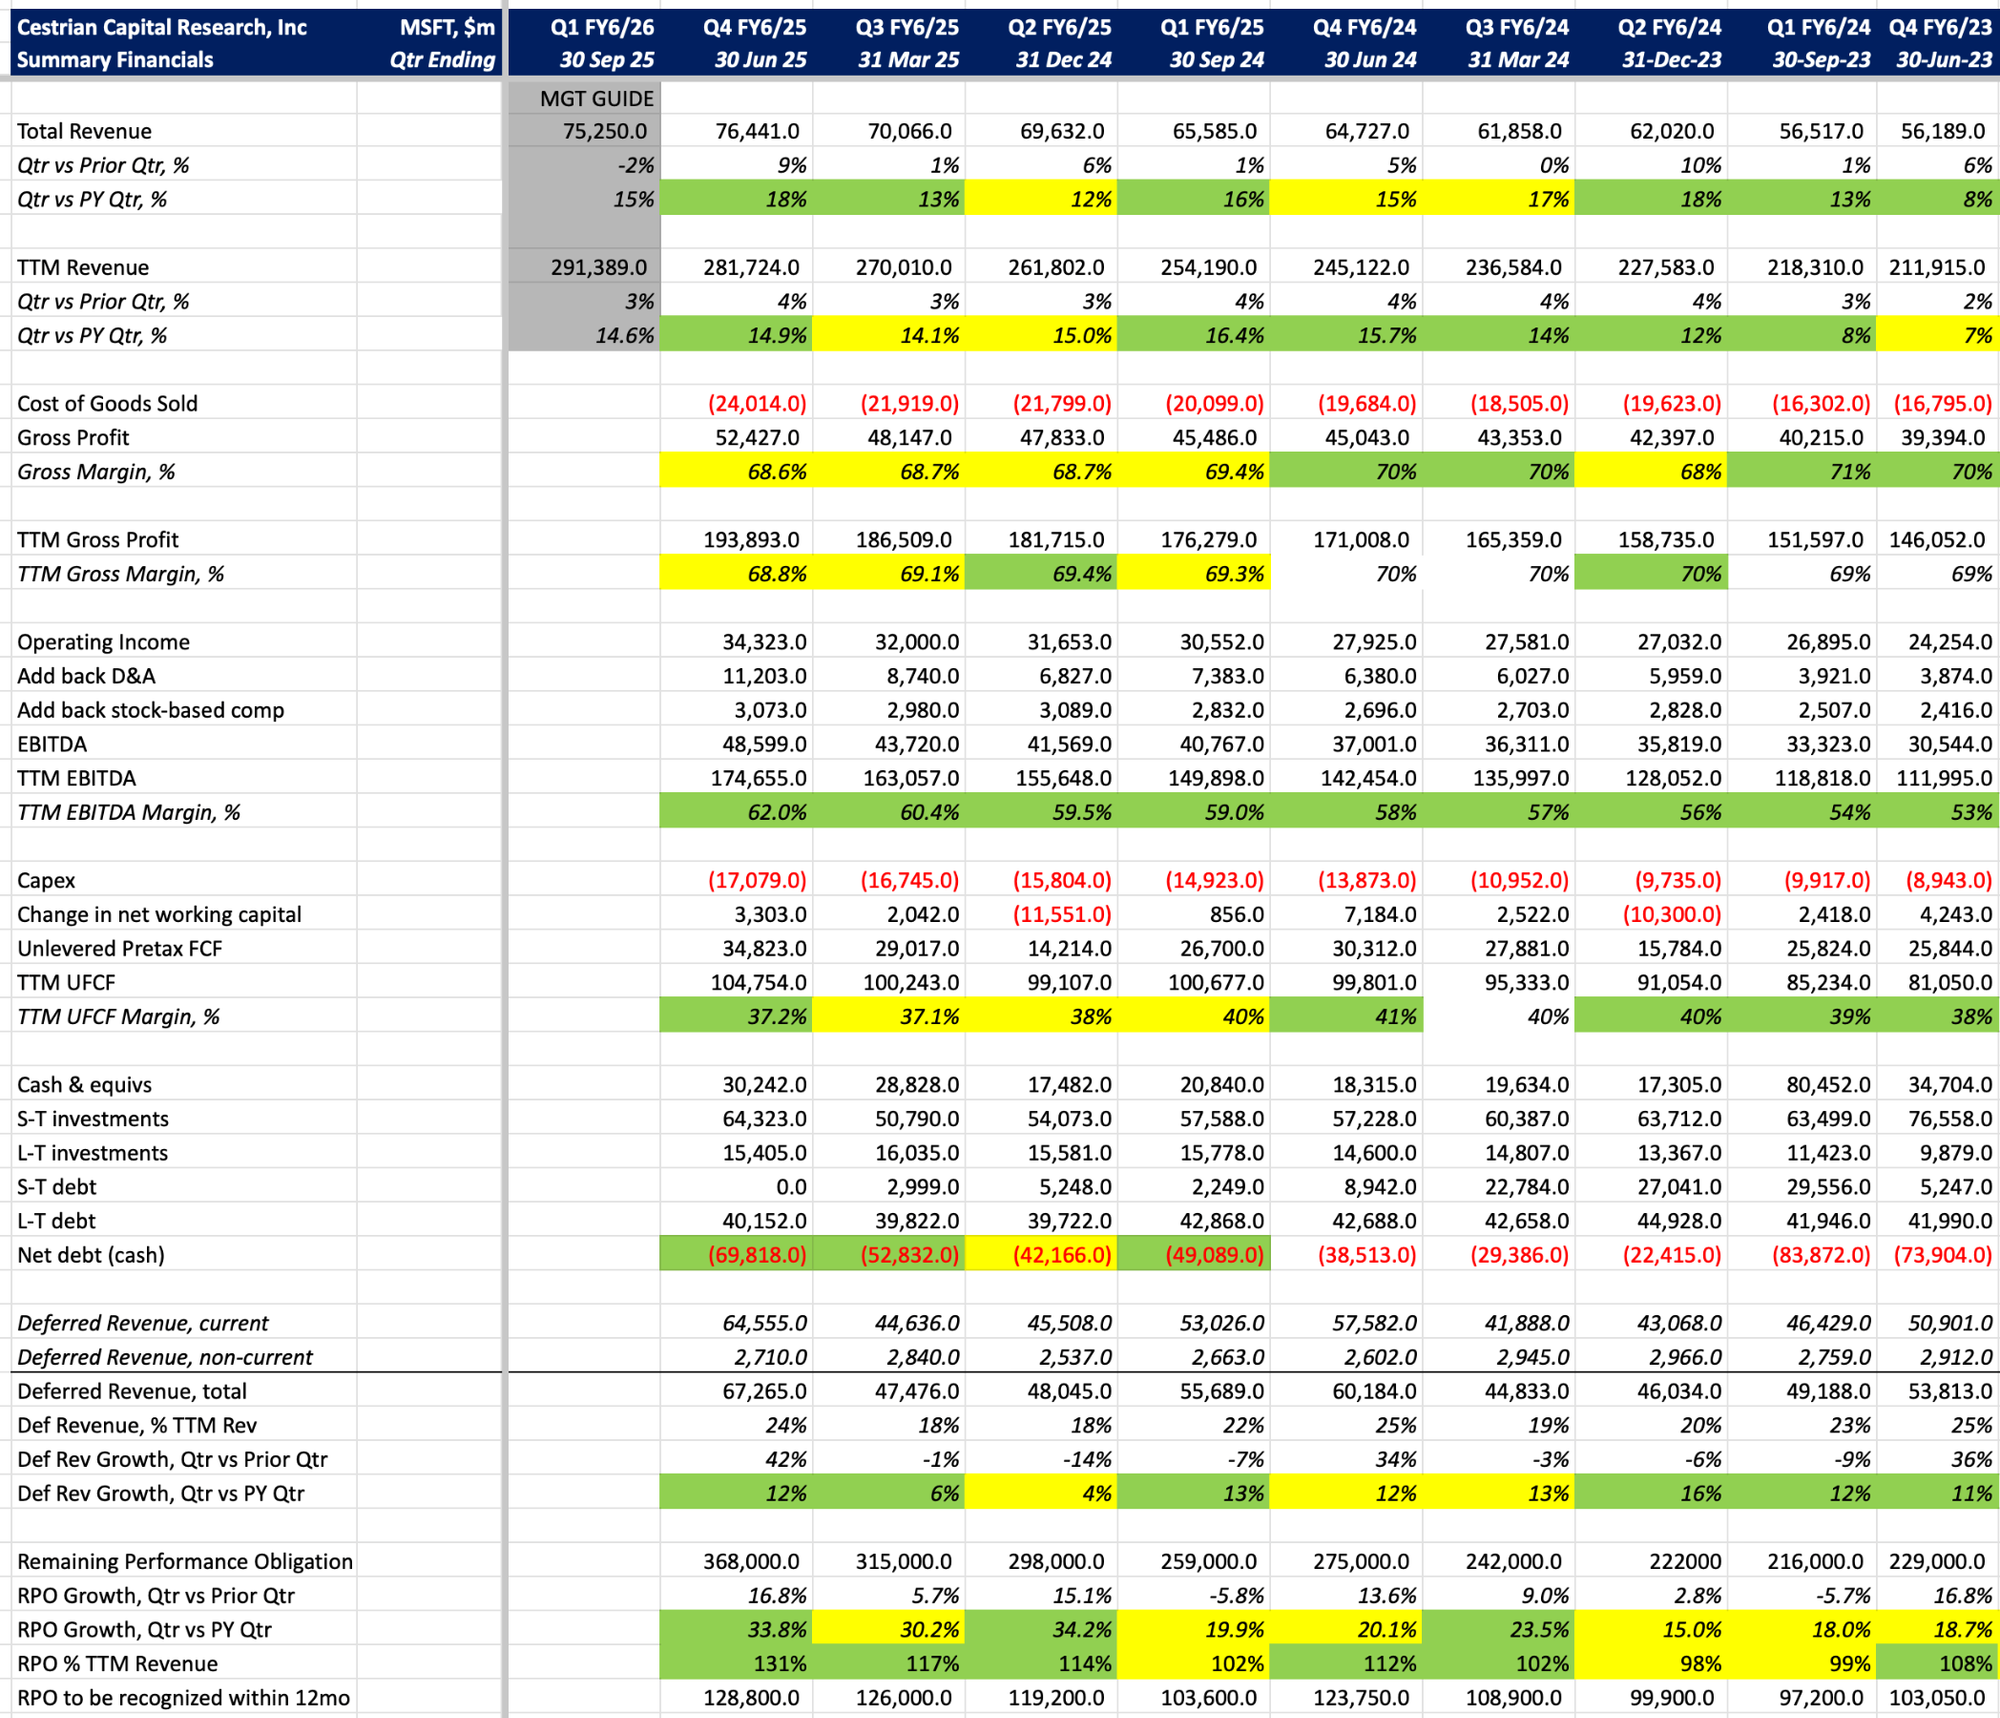2000x1718 pixels.
Task: Select Q4 FY6/25 total revenue 76,441.0
Action: tap(760, 131)
